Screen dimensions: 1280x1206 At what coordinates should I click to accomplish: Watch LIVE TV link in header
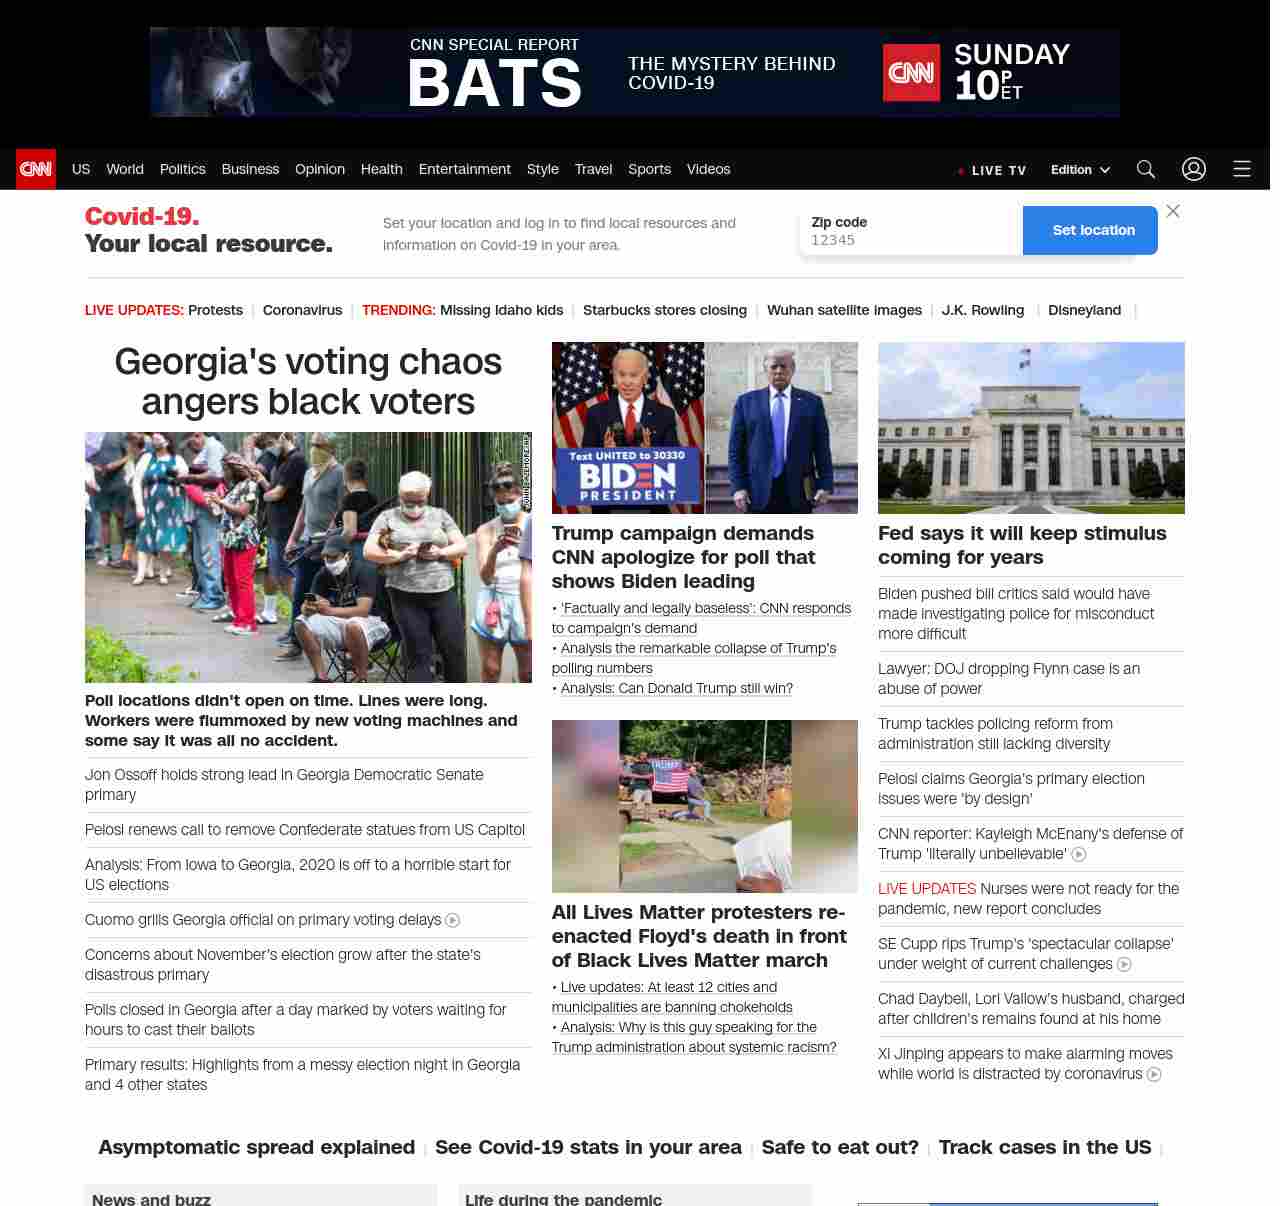(993, 170)
